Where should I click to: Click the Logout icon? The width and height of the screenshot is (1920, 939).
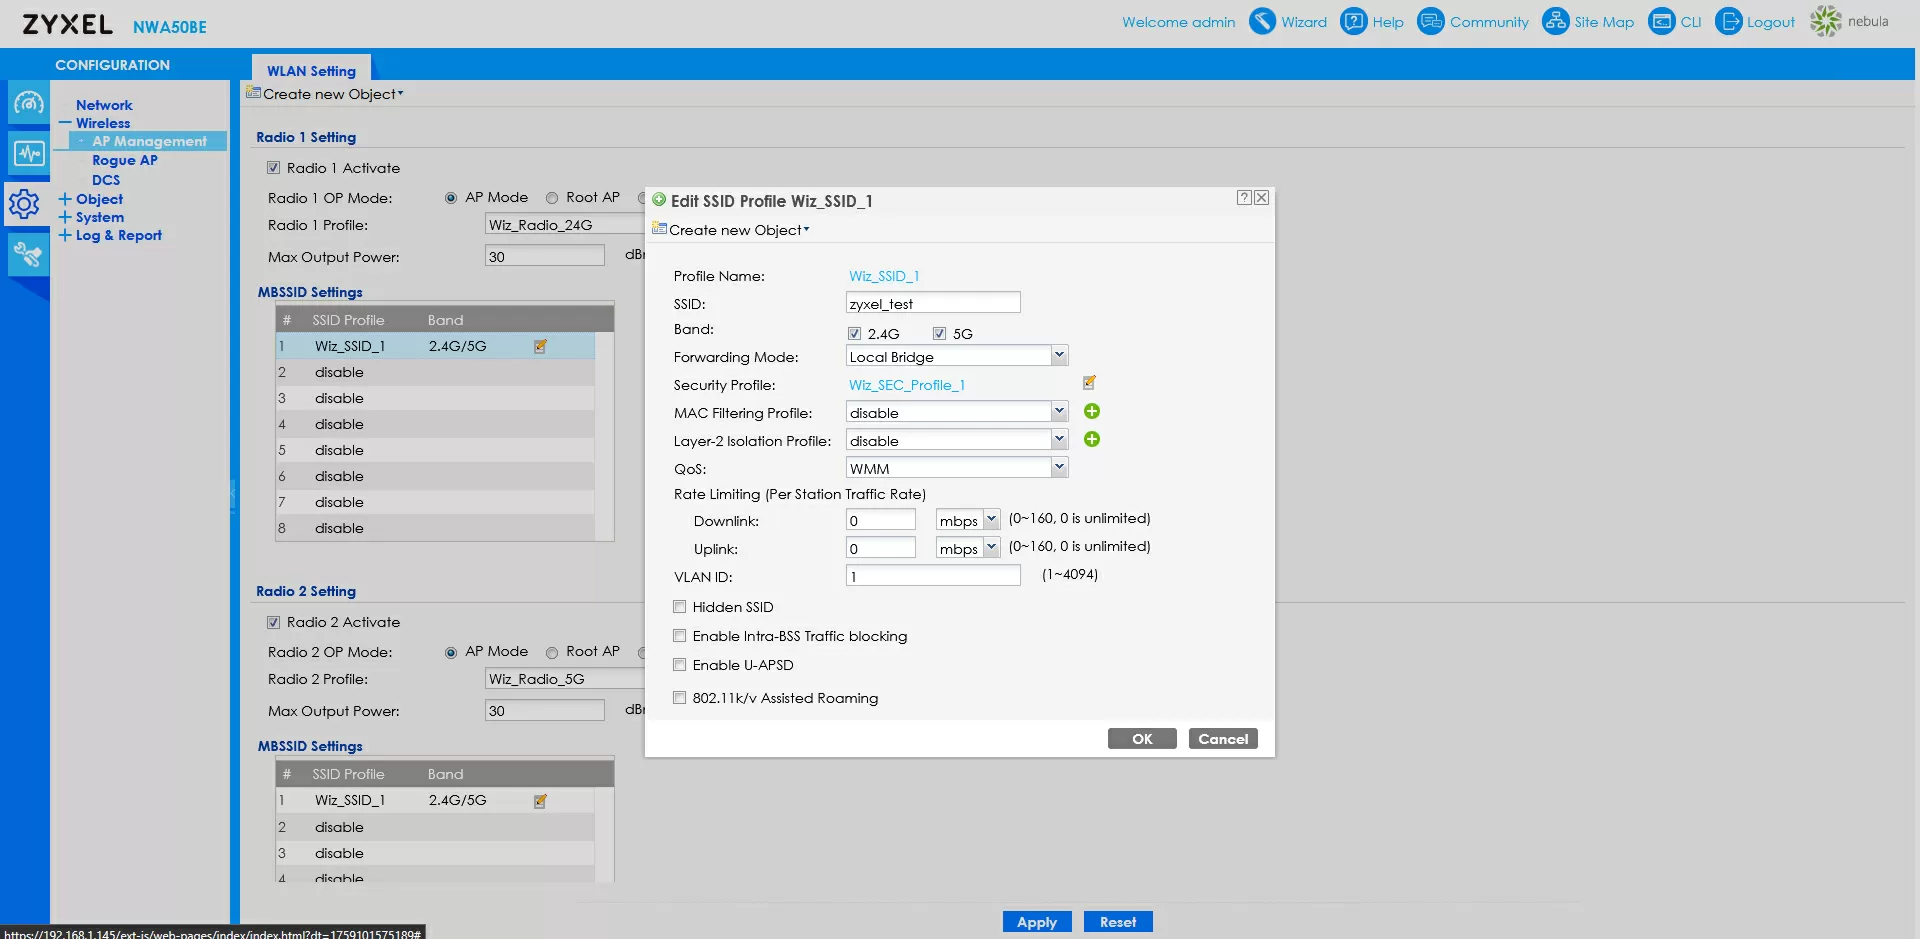[1728, 21]
